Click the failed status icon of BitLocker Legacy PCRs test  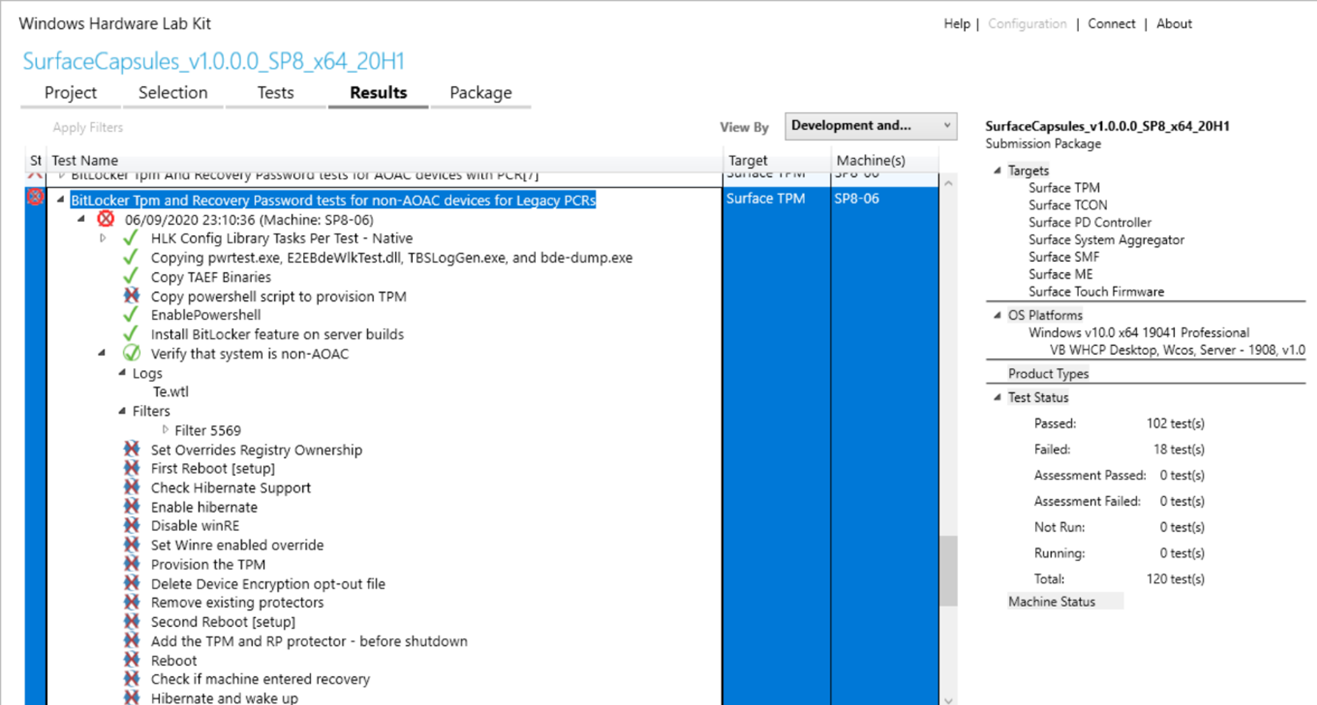click(35, 198)
